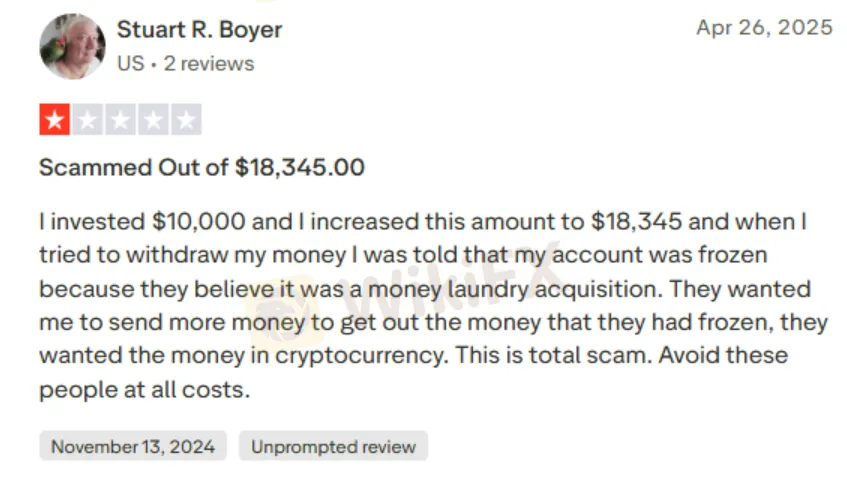Click the "US" country label

pyautogui.click(x=130, y=64)
